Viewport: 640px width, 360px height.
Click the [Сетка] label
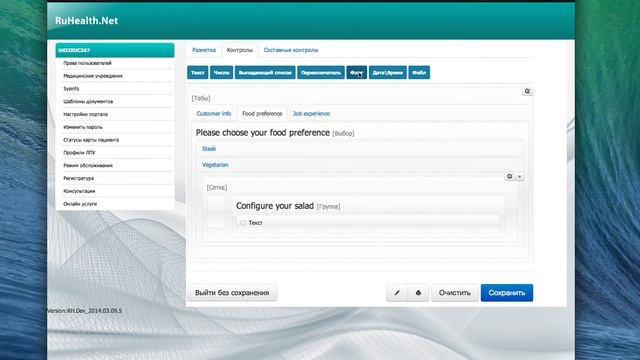[x=217, y=187]
